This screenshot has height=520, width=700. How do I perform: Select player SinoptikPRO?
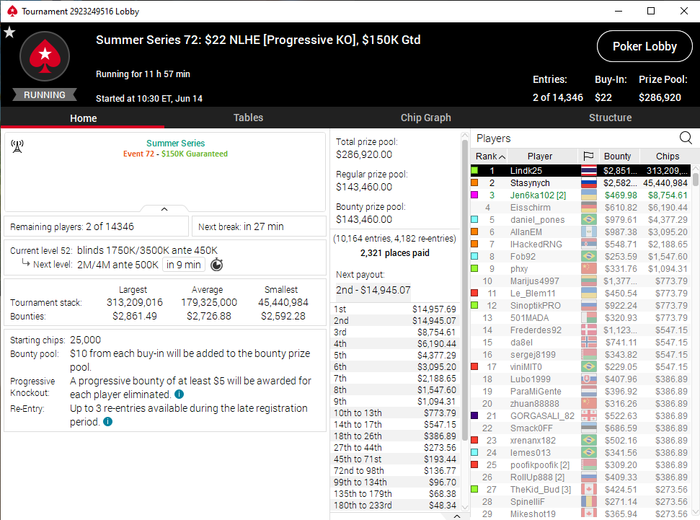tap(580, 306)
